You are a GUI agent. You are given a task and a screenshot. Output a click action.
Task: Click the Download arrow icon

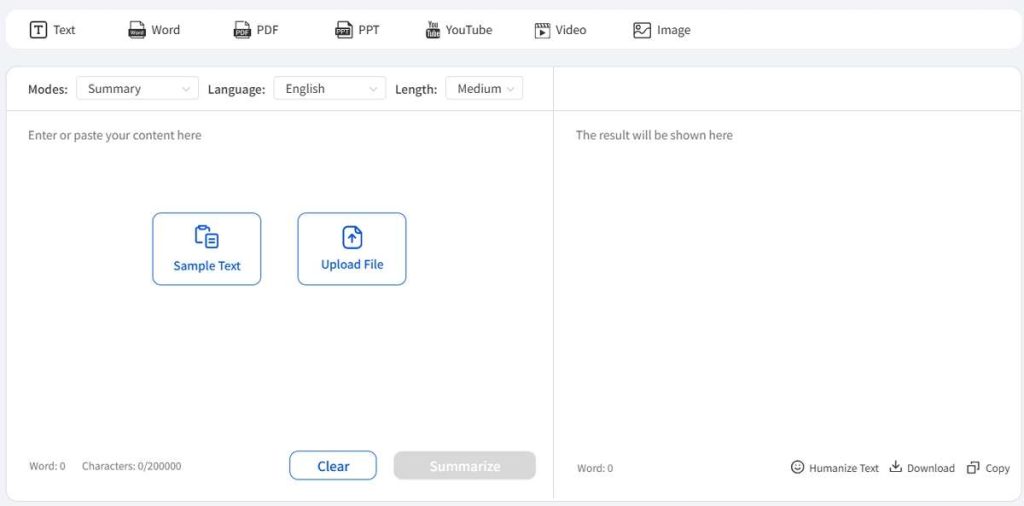tap(895, 466)
